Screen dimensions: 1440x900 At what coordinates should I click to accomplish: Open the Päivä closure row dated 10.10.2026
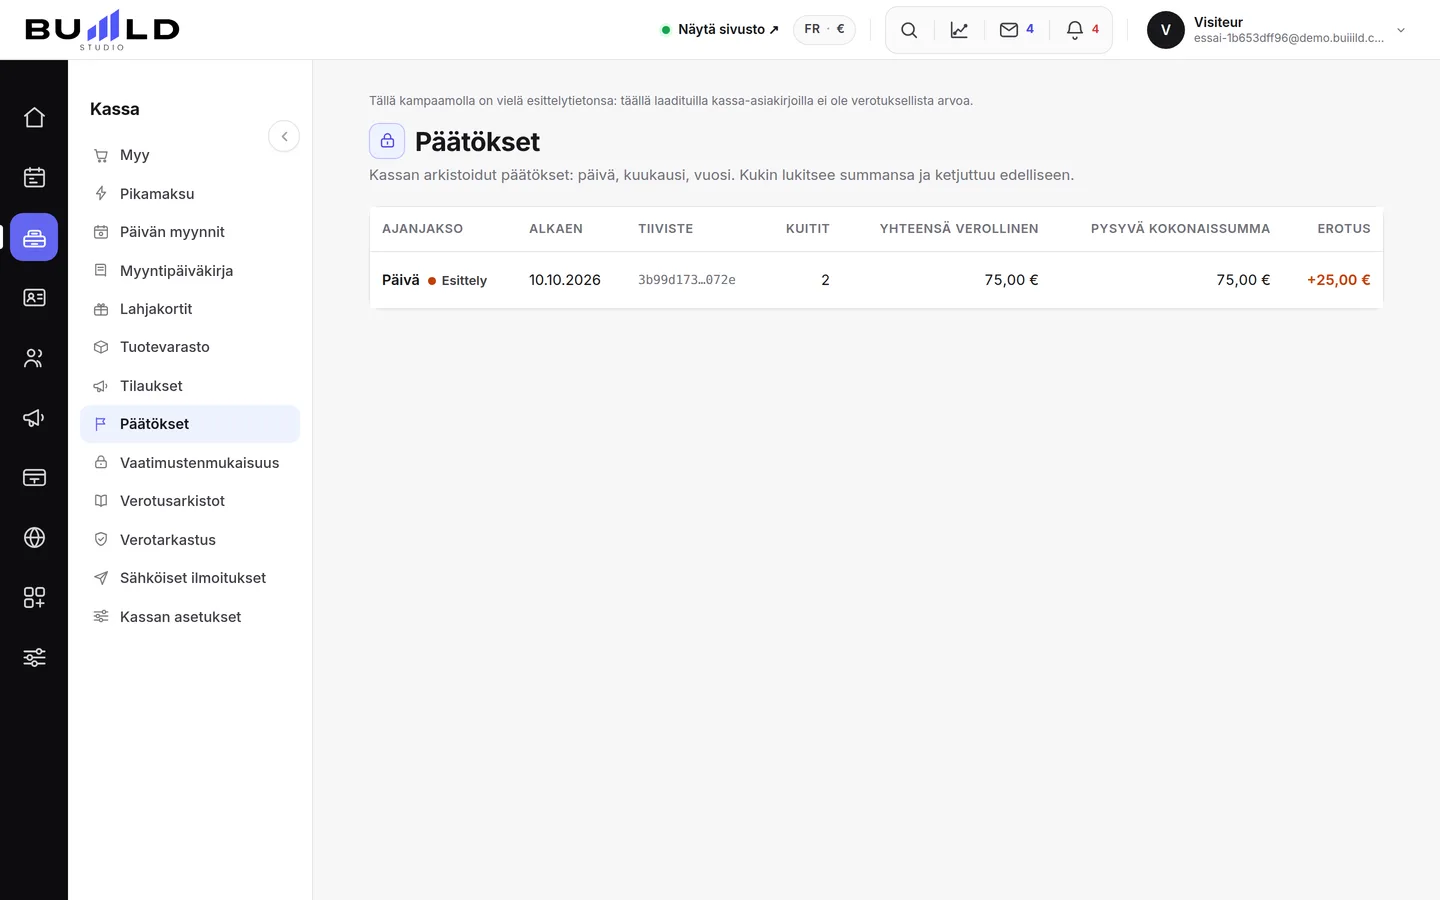tap(876, 280)
